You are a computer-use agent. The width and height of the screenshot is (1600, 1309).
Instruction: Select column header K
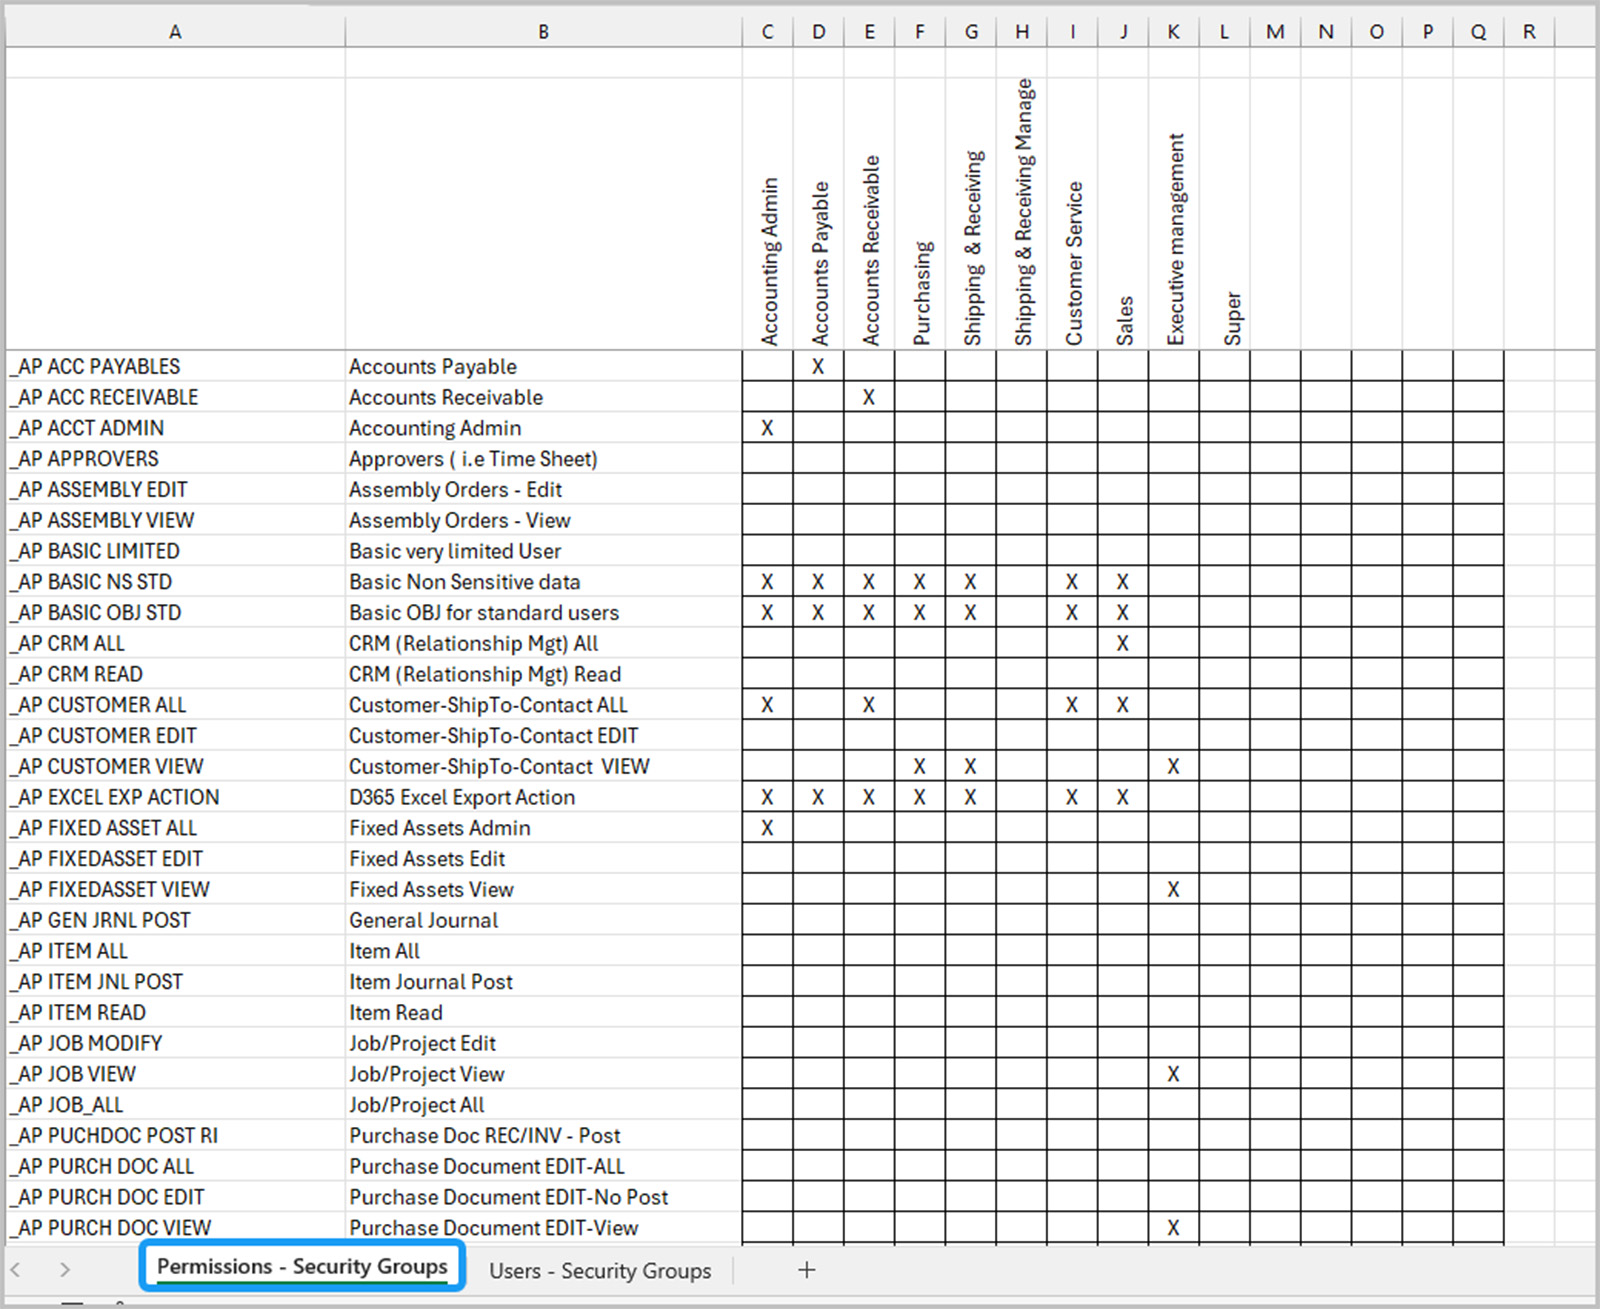(x=1173, y=31)
